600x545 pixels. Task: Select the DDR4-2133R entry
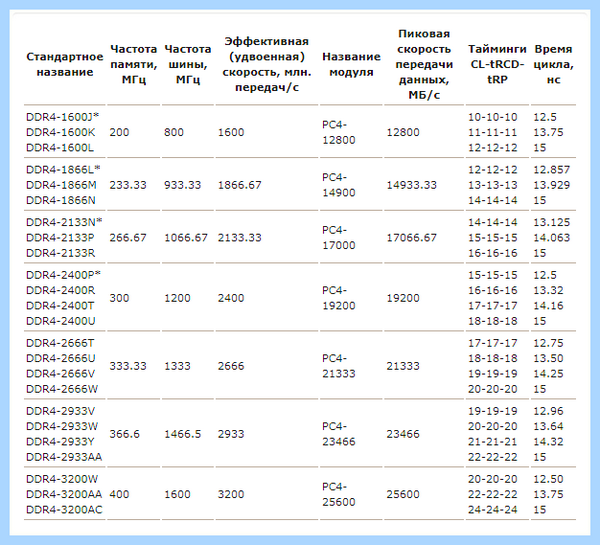pos(60,253)
